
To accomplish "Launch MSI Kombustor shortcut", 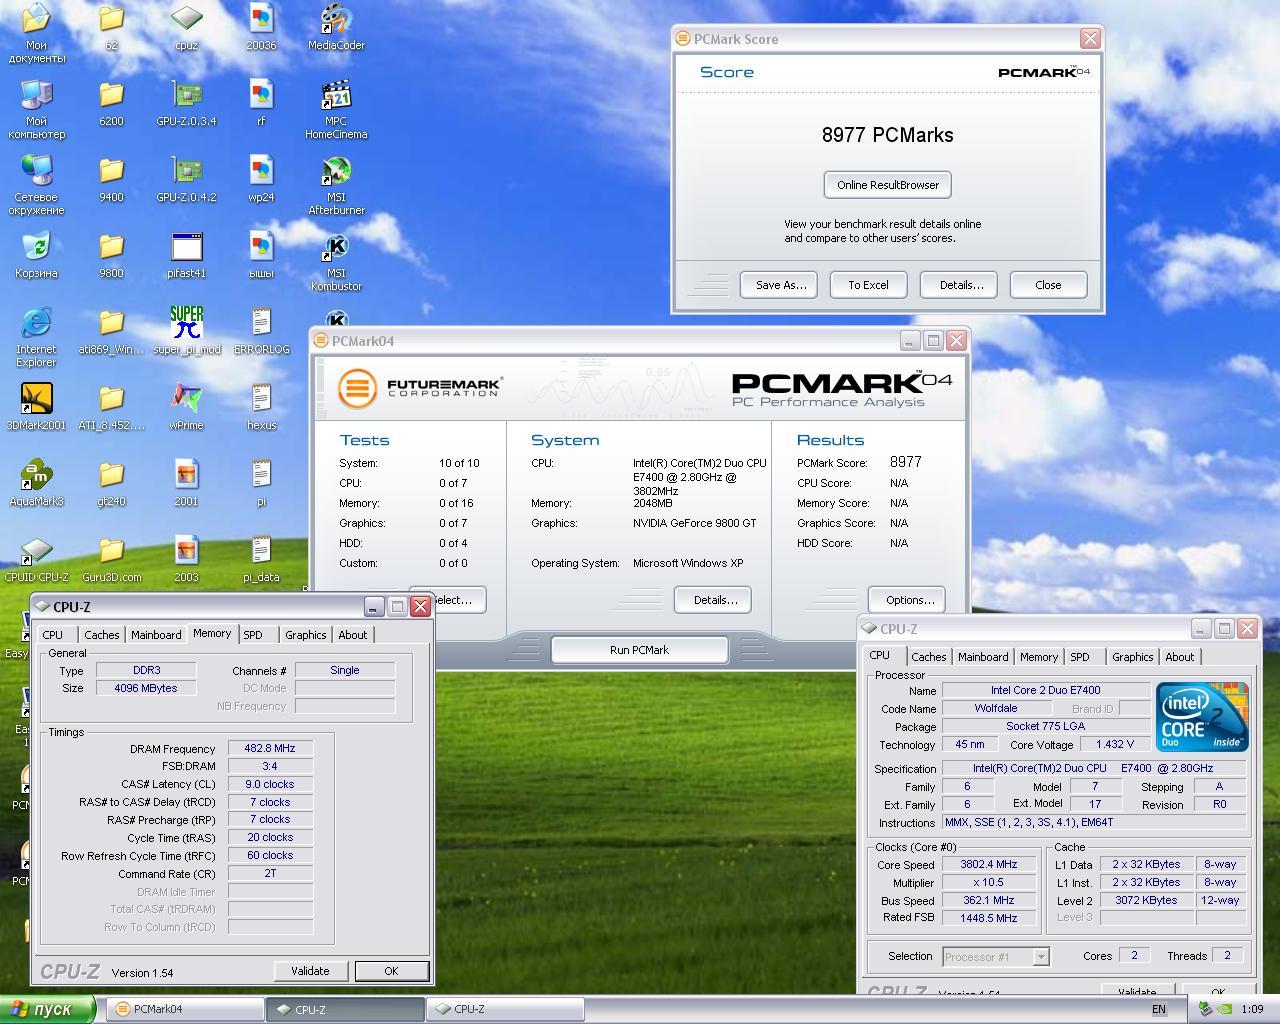I will click(x=336, y=261).
